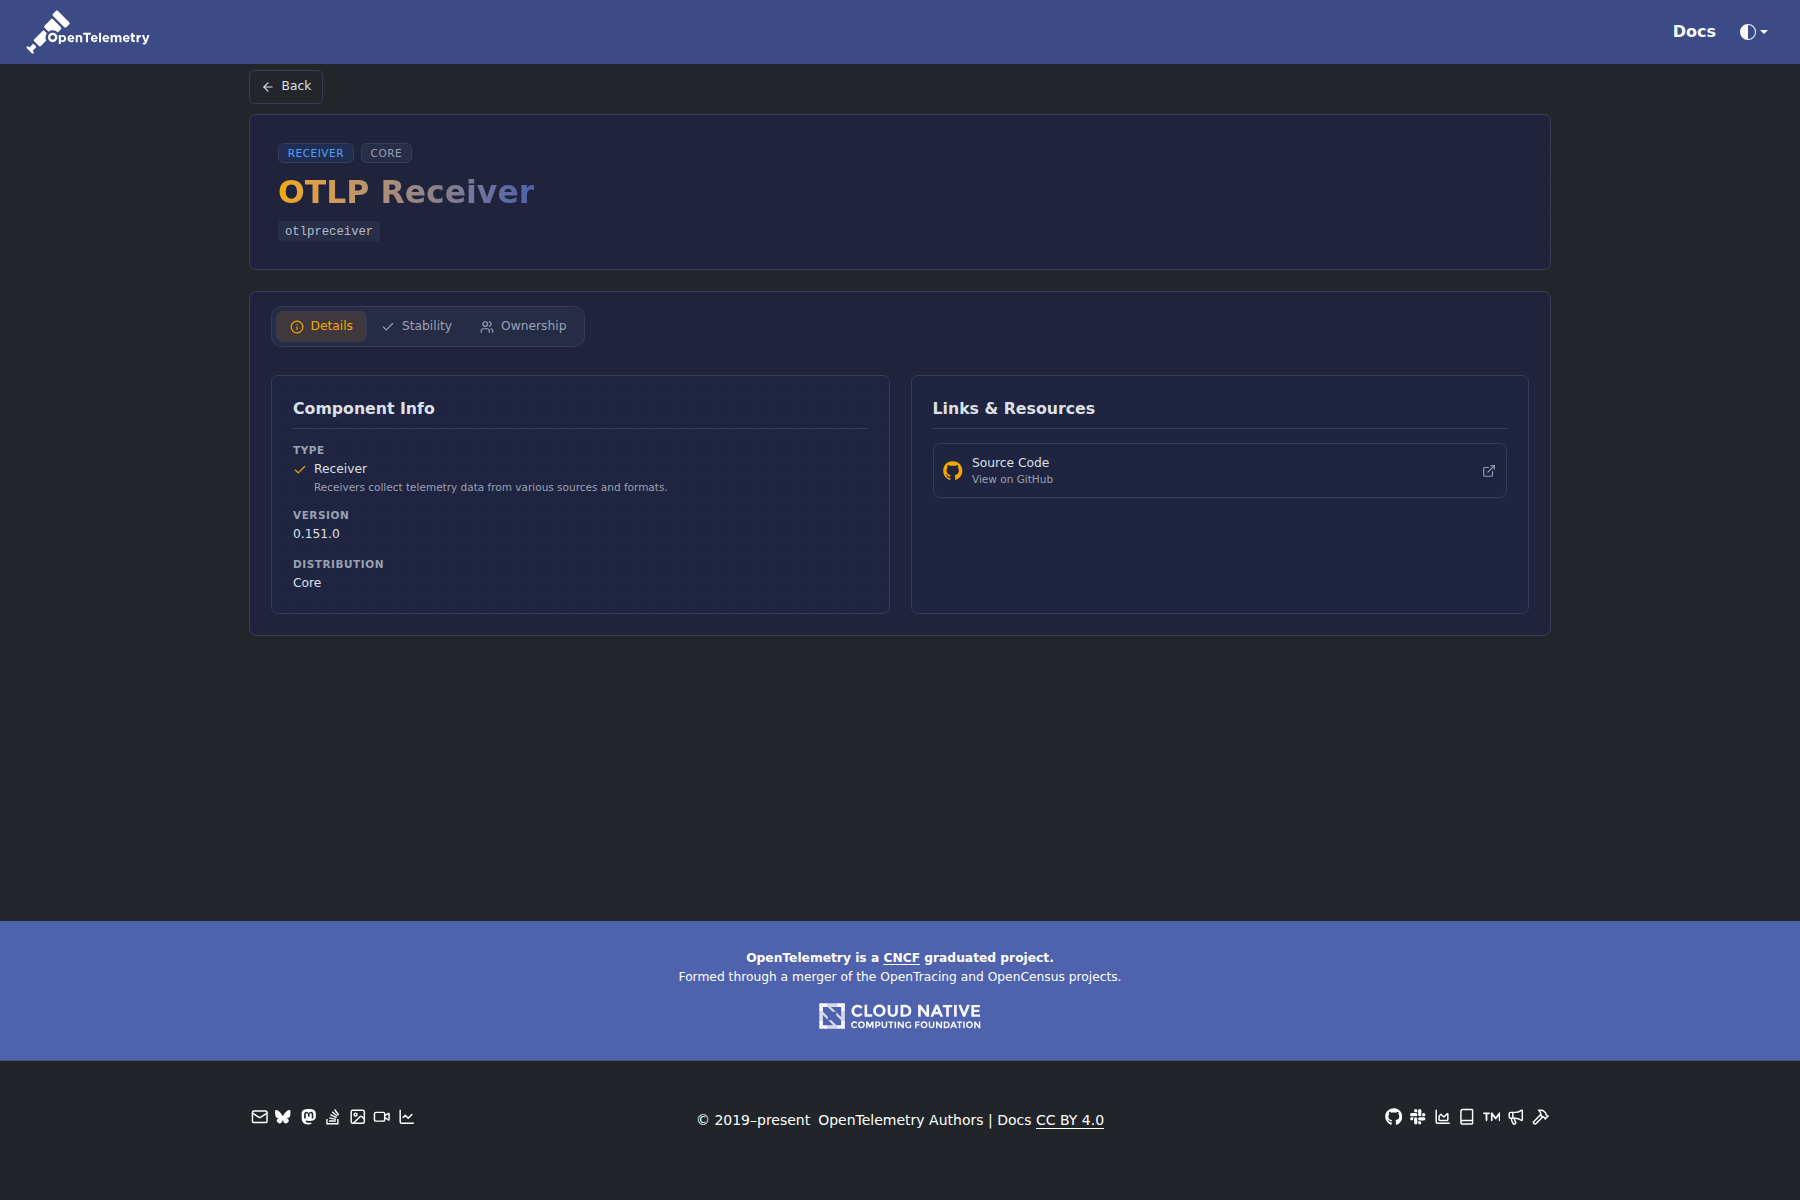This screenshot has width=1800, height=1200.
Task: Click the OpenTelemetry Authors copyright text
Action: point(901,1120)
